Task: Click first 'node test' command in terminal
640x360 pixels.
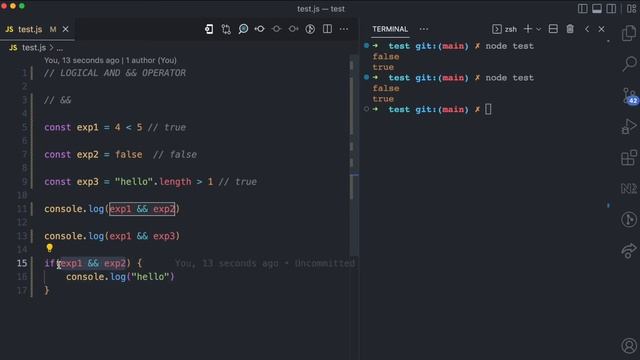Action: pos(509,46)
